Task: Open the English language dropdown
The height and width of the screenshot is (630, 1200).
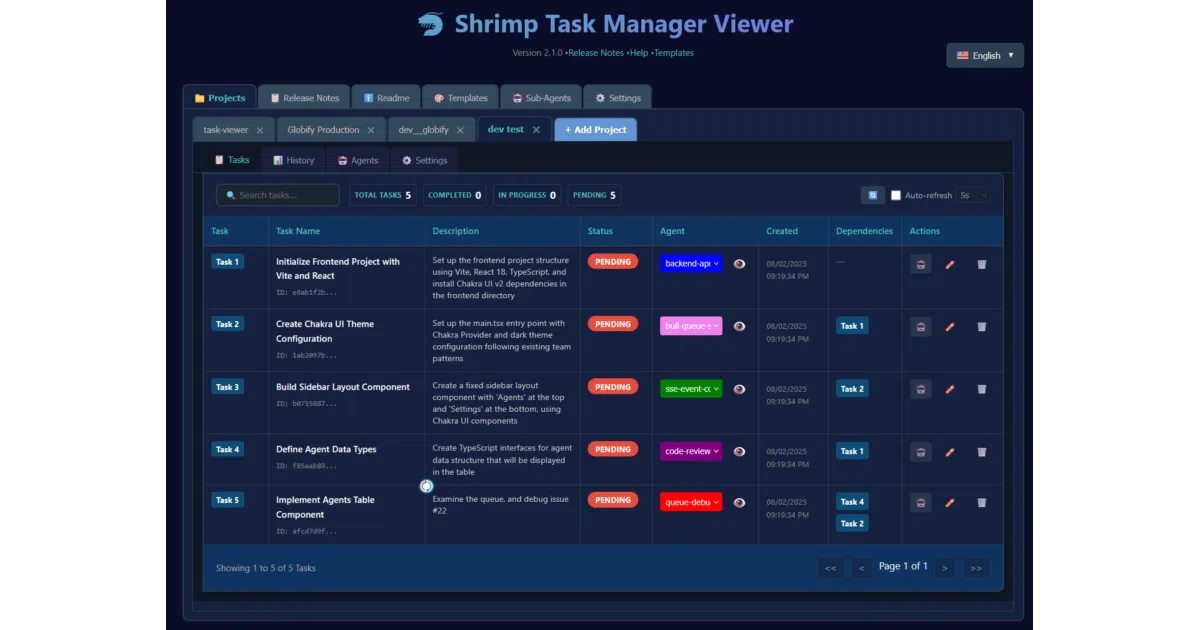Action: (x=985, y=55)
